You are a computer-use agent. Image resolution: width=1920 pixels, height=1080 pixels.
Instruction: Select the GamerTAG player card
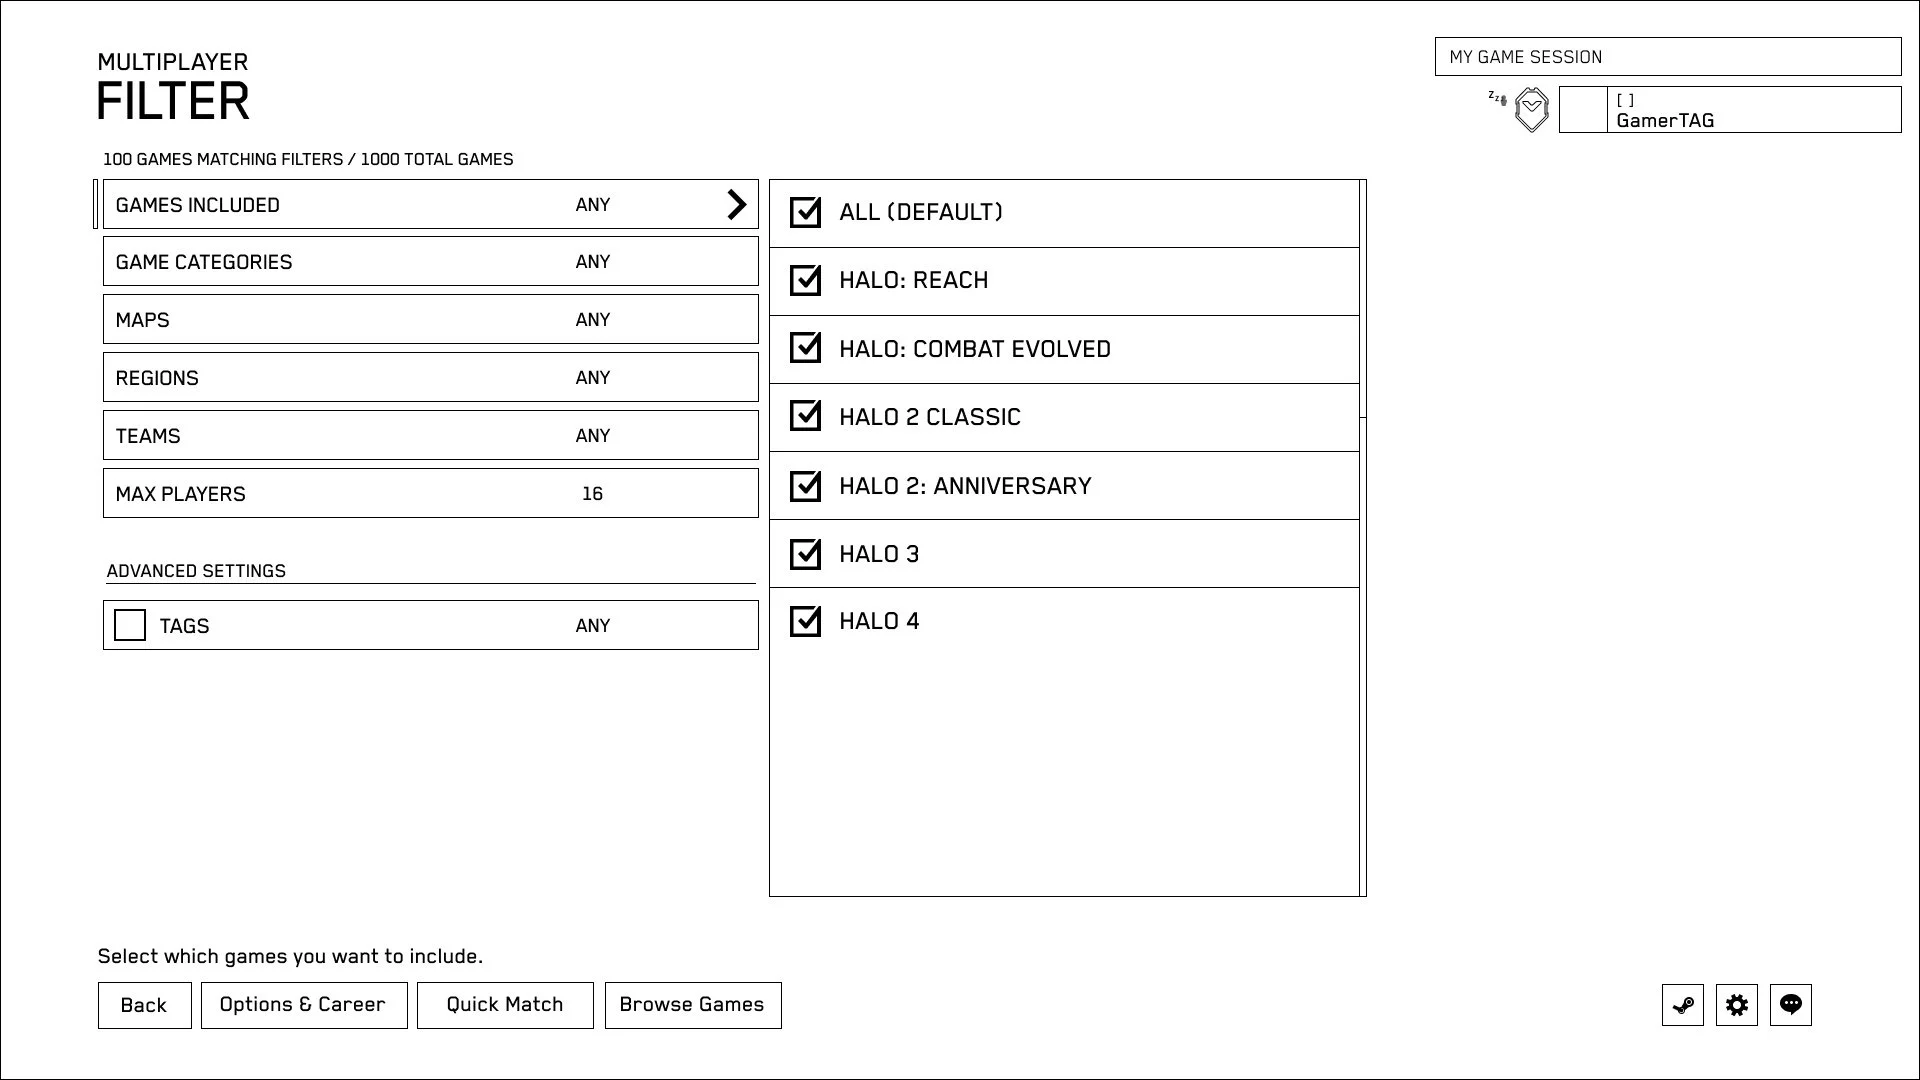(x=1730, y=110)
